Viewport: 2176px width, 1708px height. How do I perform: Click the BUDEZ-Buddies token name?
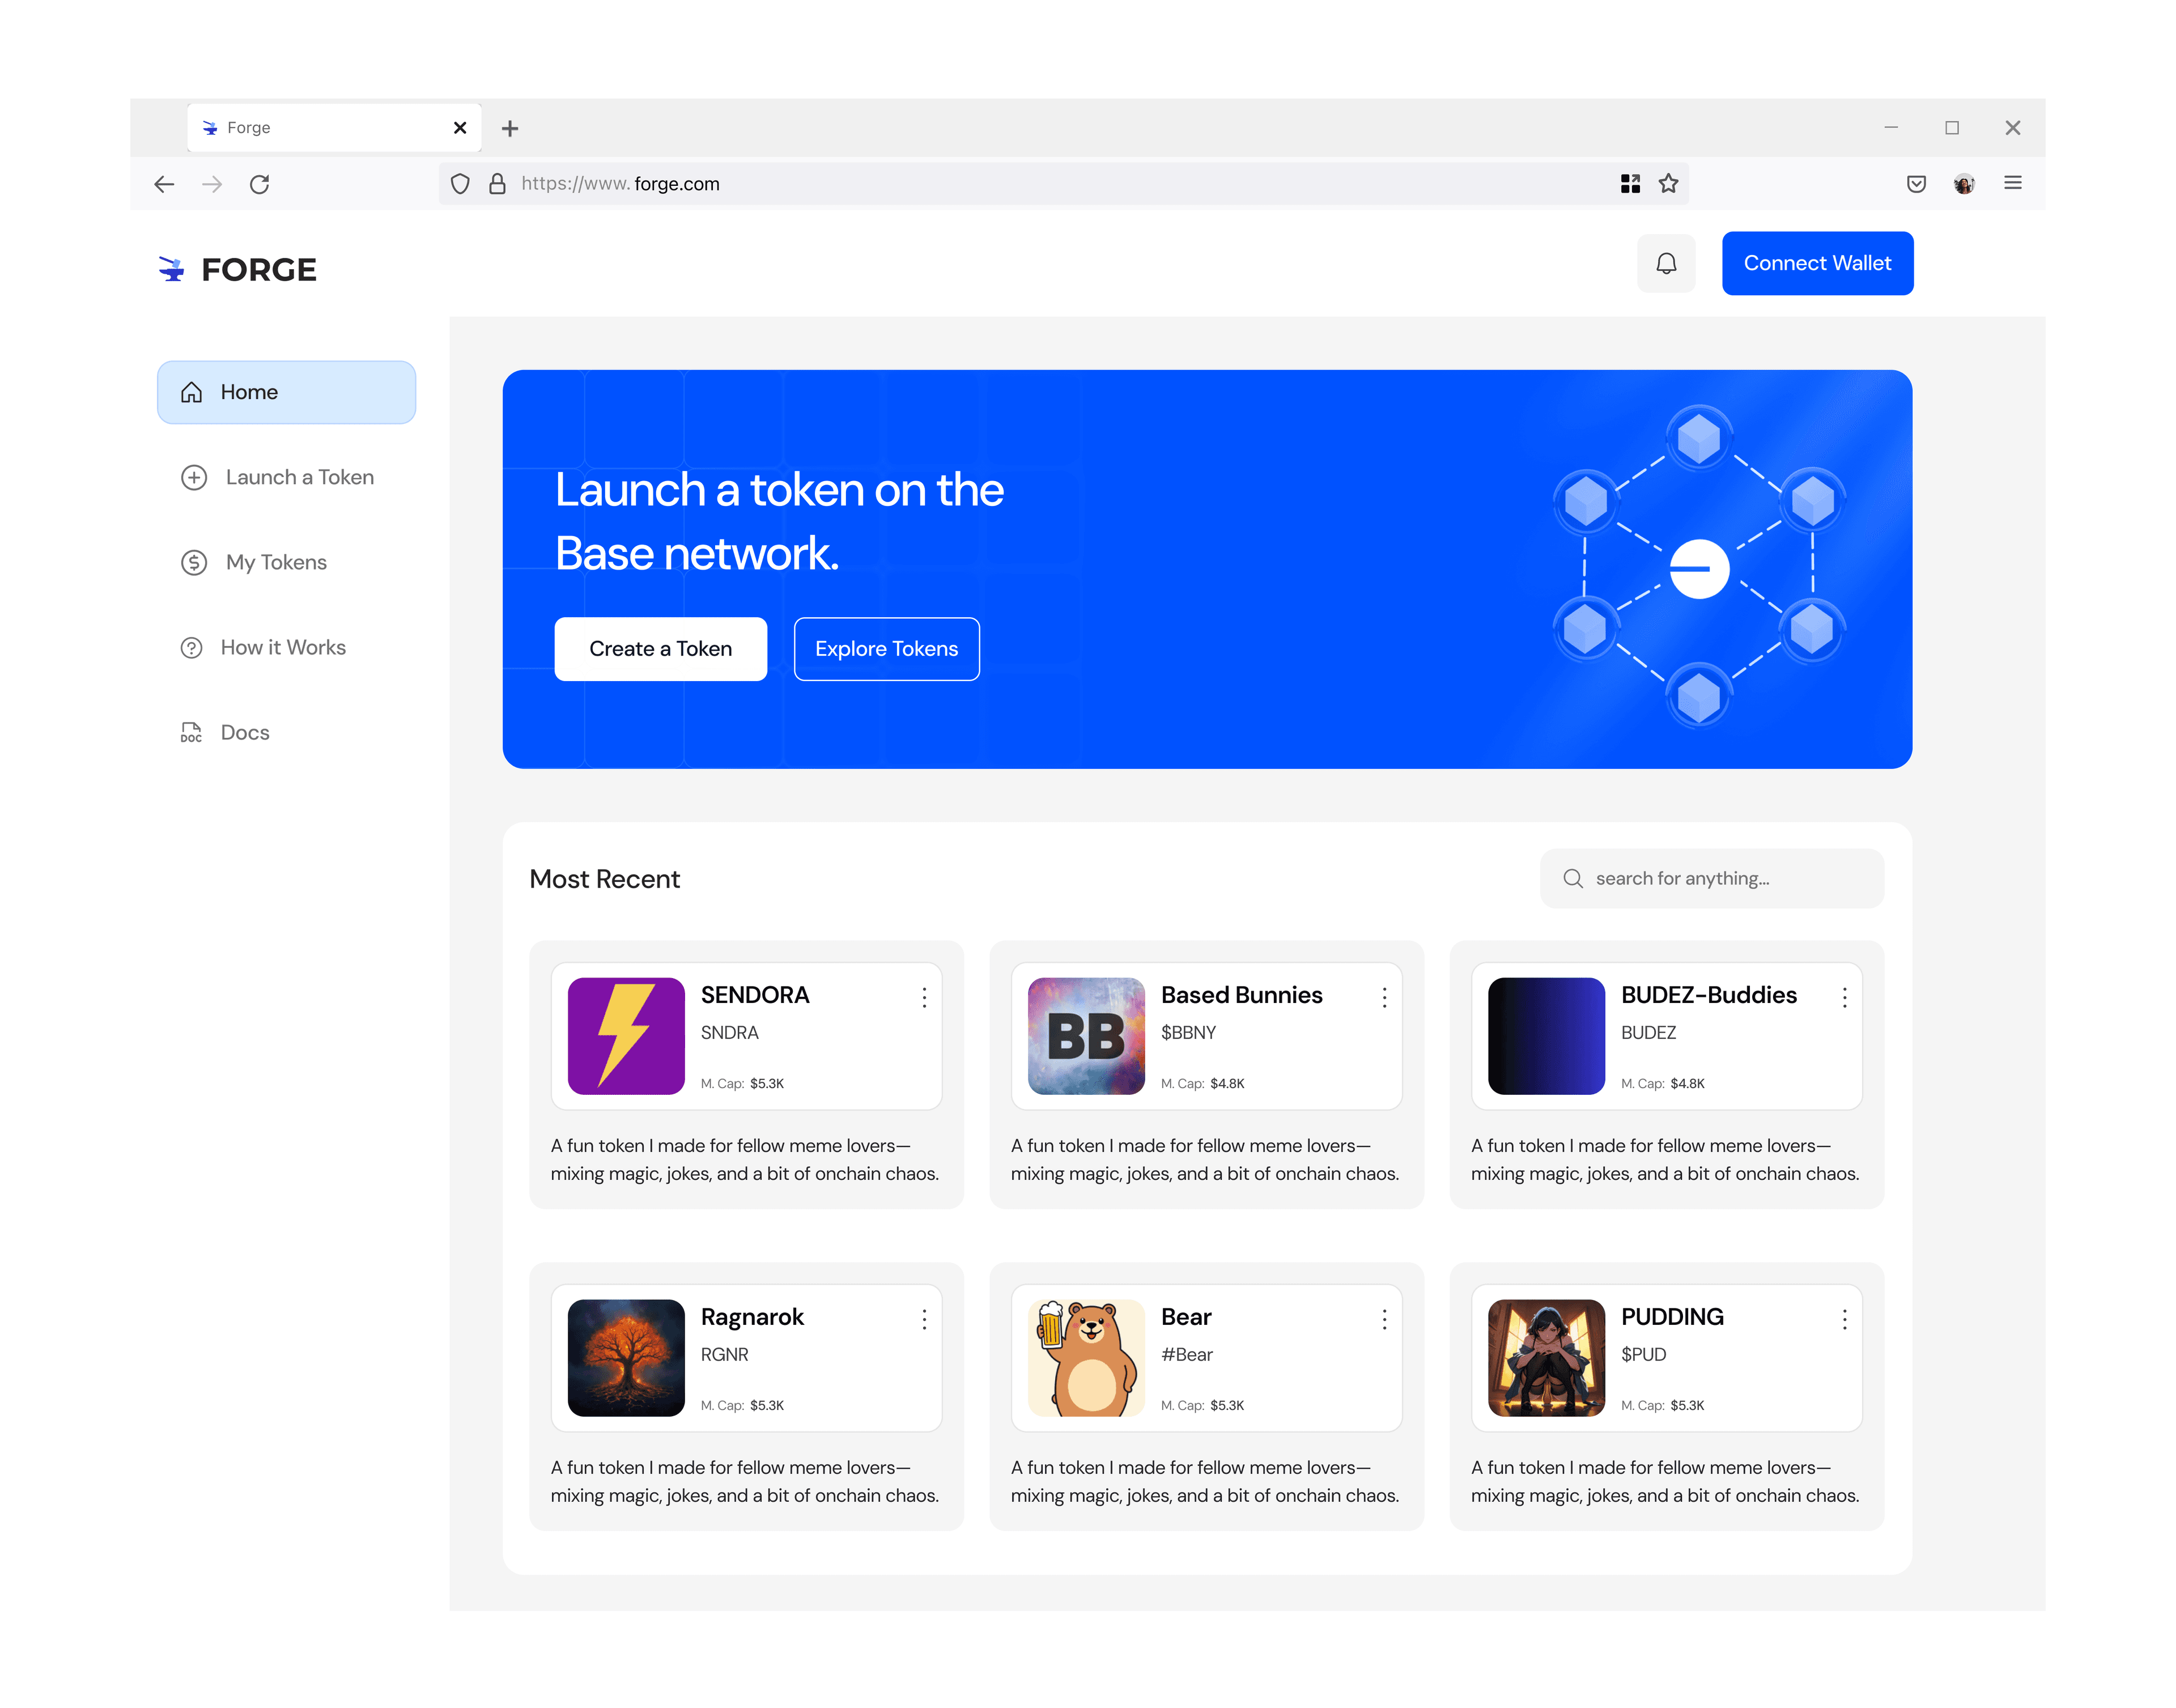click(x=1709, y=995)
